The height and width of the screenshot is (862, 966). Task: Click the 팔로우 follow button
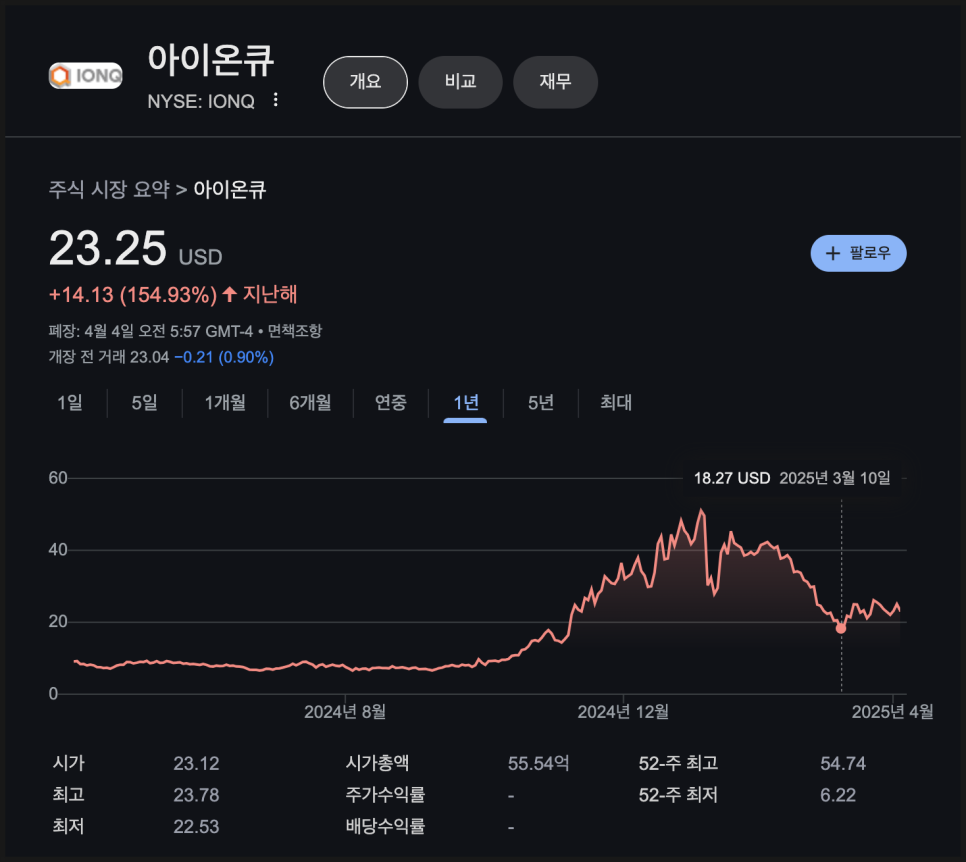(x=858, y=253)
